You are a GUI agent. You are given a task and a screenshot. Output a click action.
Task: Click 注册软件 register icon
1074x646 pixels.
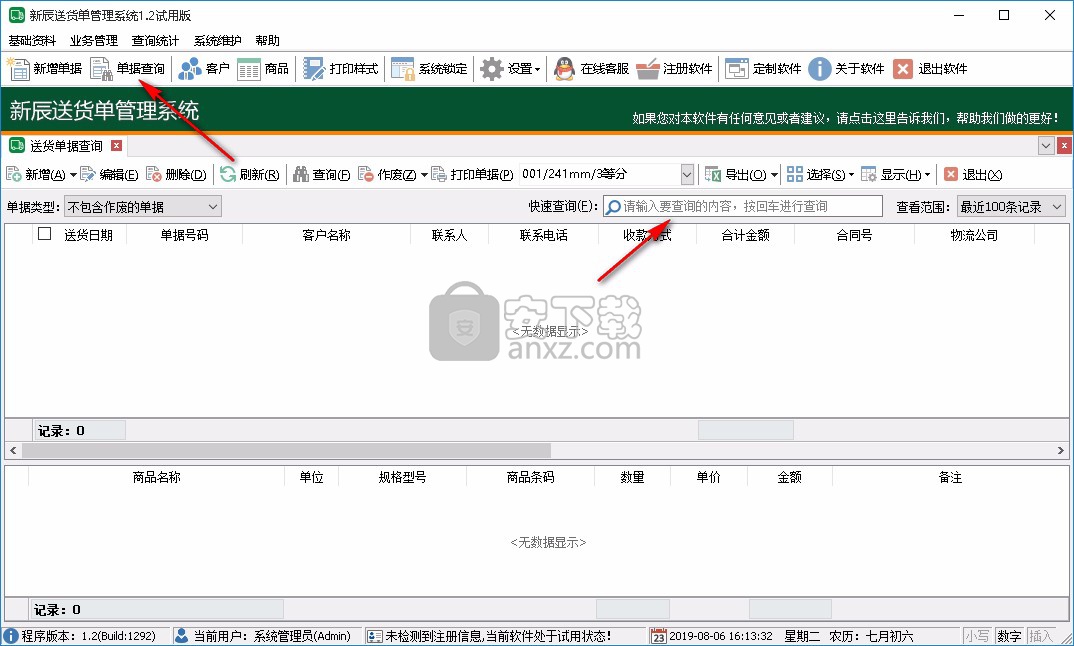(647, 69)
